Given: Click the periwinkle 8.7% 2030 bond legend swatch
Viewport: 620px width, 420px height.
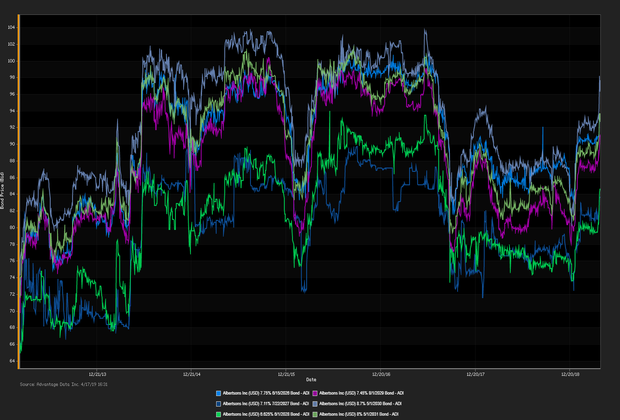Looking at the screenshot, I should click(315, 404).
